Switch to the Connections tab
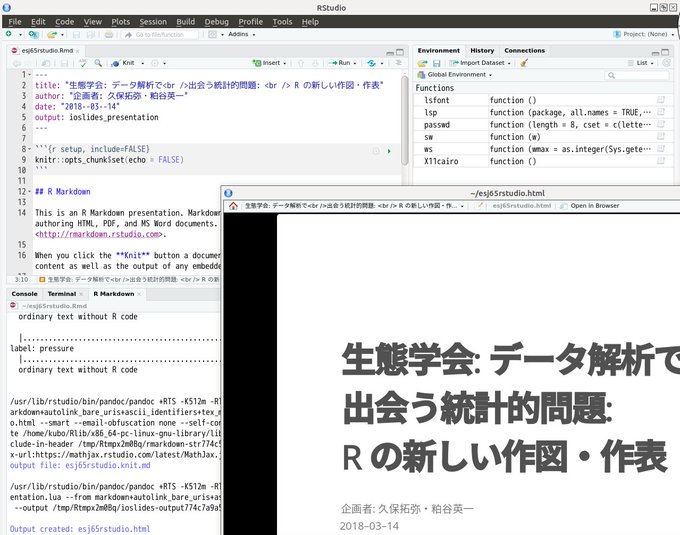 524,51
